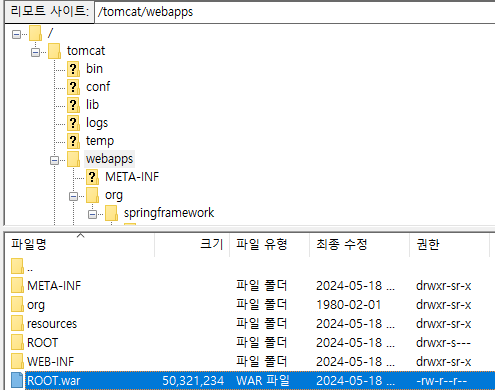Click the unknown-folder icon beside logs
The height and width of the screenshot is (390, 495).
coord(73,123)
